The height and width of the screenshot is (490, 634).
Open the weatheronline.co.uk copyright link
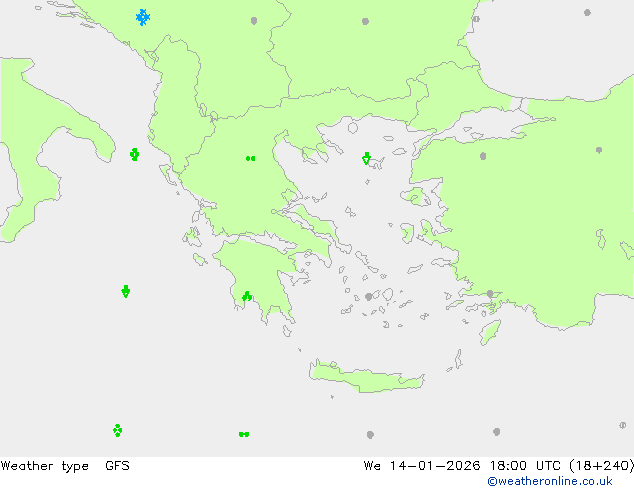point(550,481)
